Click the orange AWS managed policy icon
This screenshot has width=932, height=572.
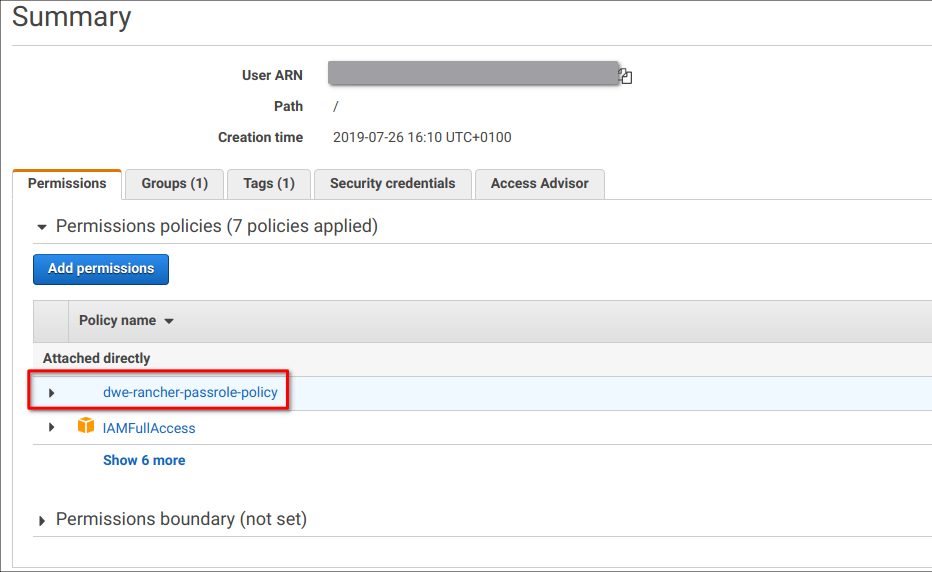(x=86, y=425)
